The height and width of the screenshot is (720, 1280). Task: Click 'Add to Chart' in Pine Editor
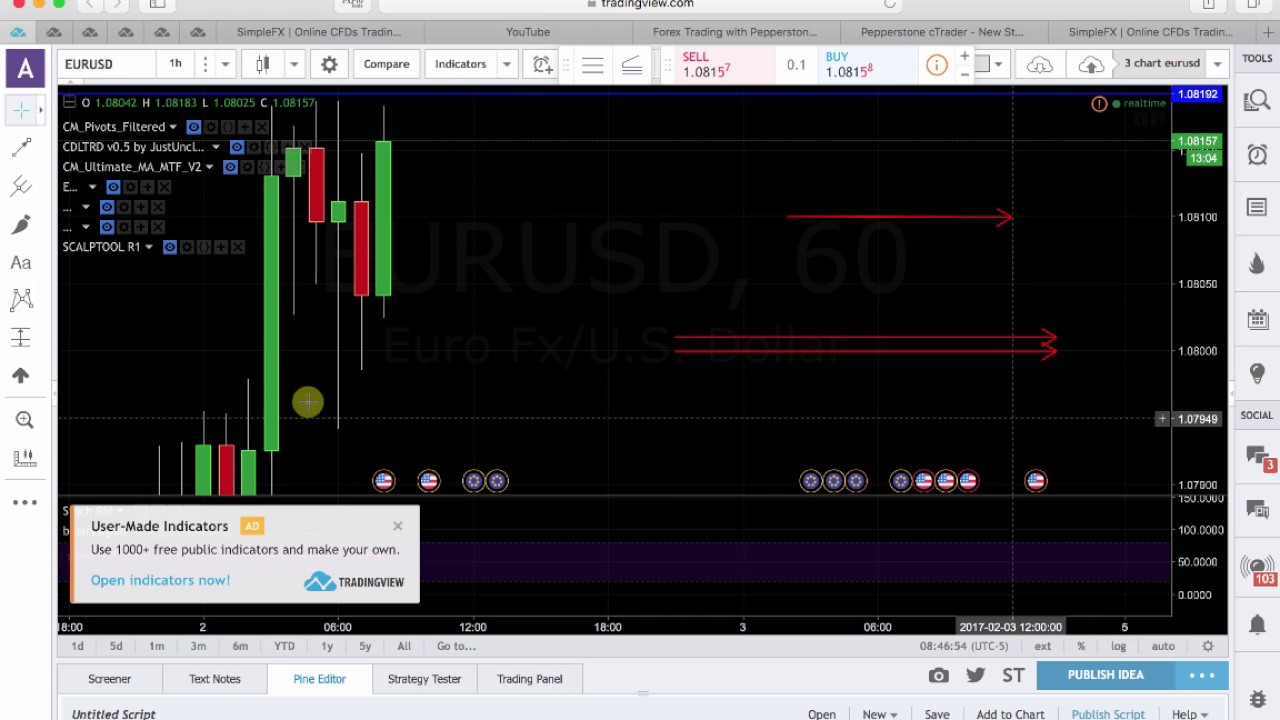[1010, 714]
